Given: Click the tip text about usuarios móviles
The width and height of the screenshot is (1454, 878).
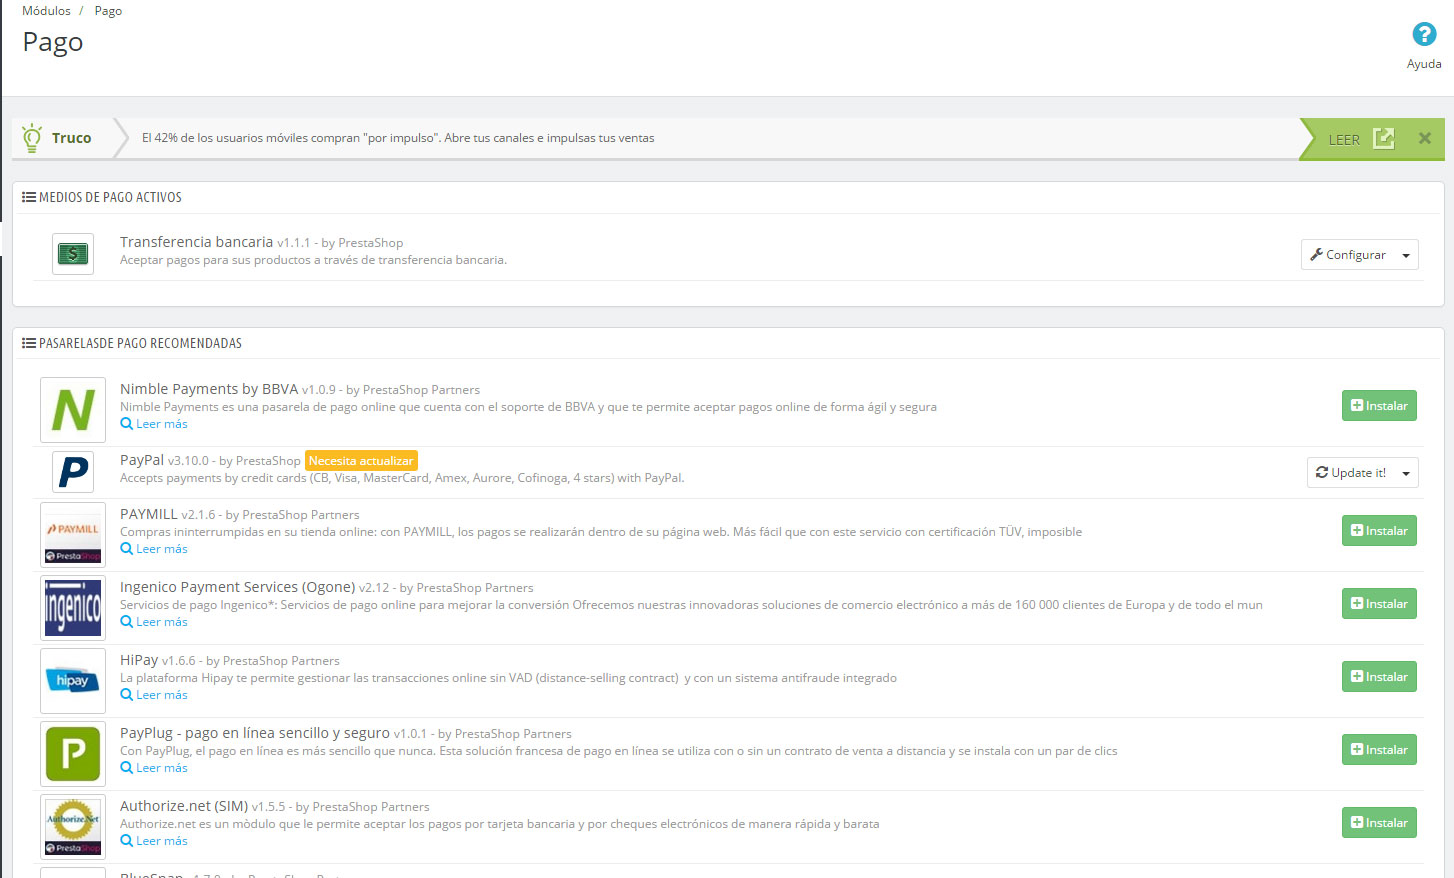Looking at the screenshot, I should (398, 138).
